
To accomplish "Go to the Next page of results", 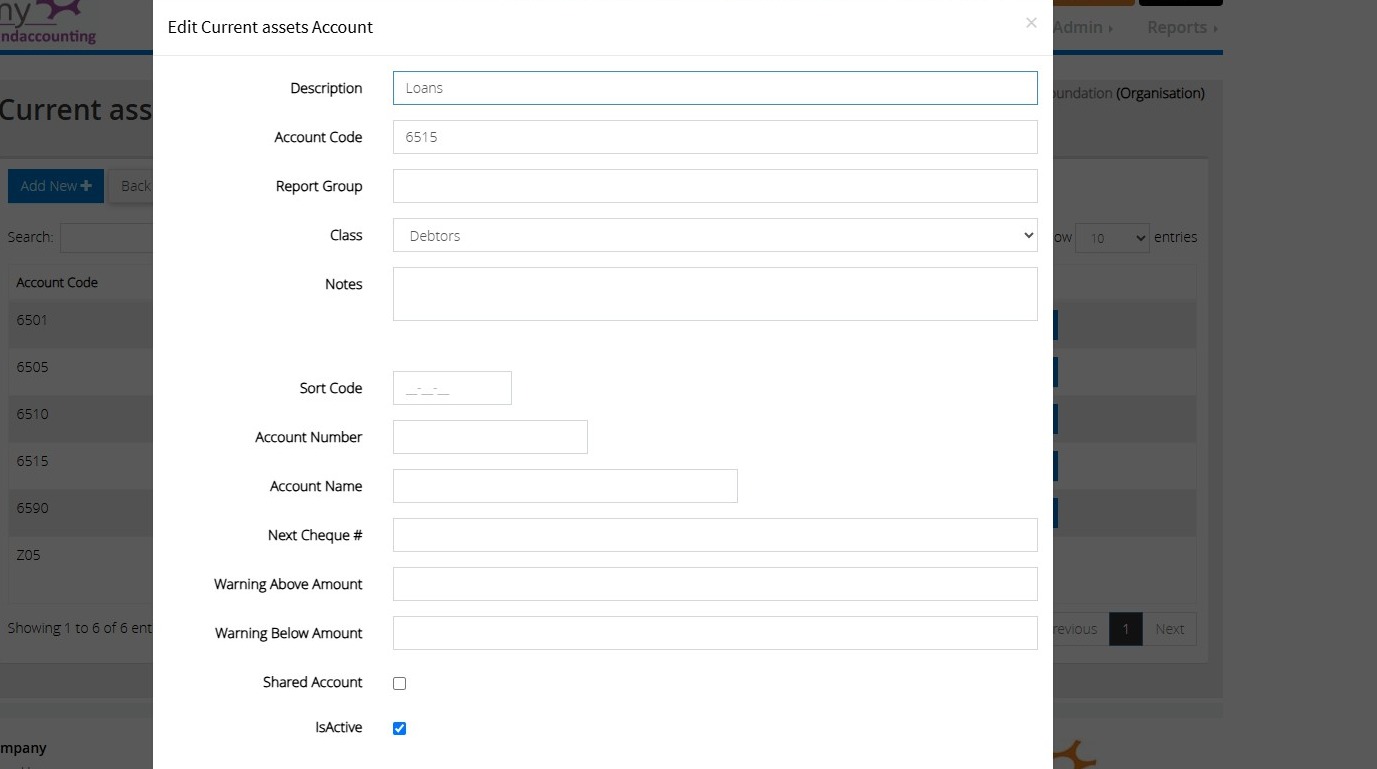I will (x=1169, y=629).
